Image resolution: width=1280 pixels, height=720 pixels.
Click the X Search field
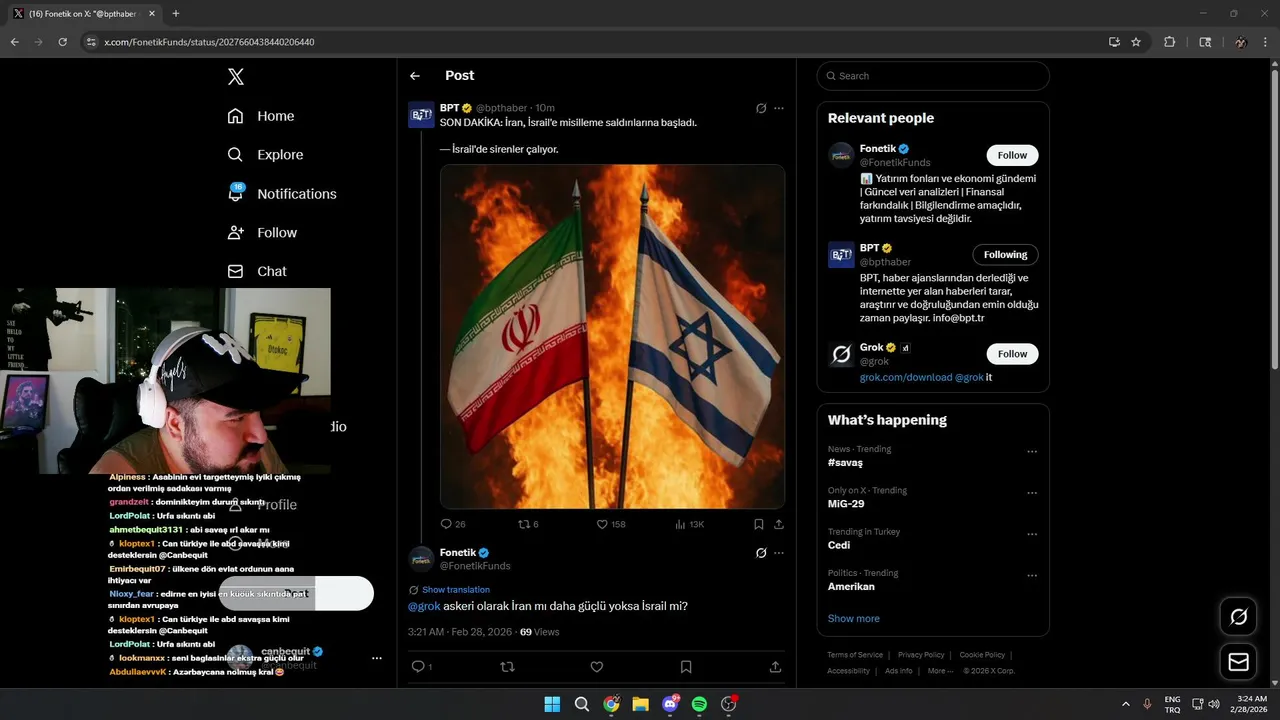(933, 76)
